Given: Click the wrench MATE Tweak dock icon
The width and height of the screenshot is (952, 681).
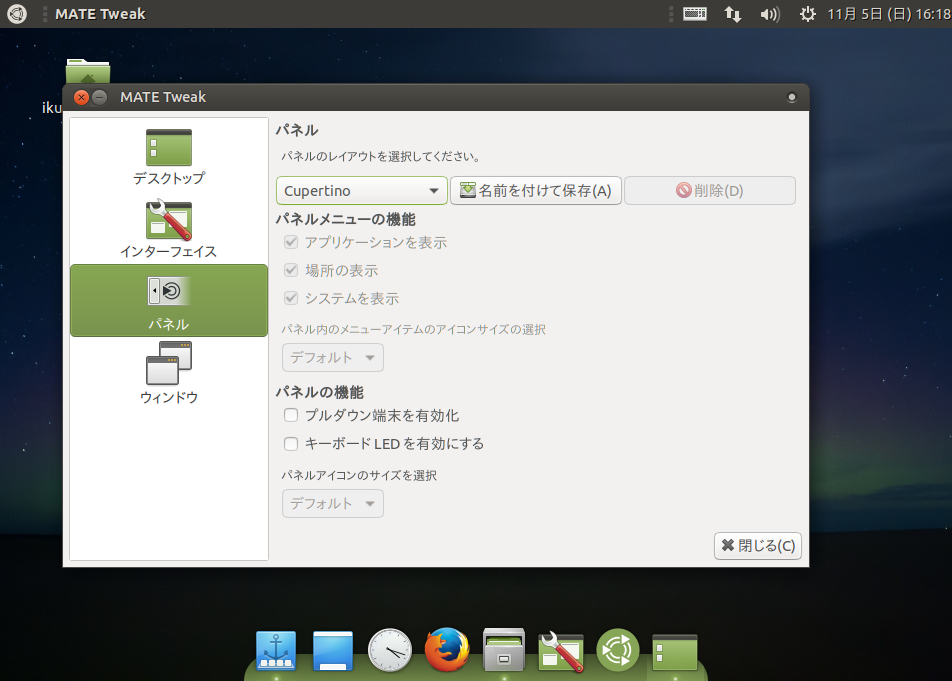Looking at the screenshot, I should coord(560,651).
